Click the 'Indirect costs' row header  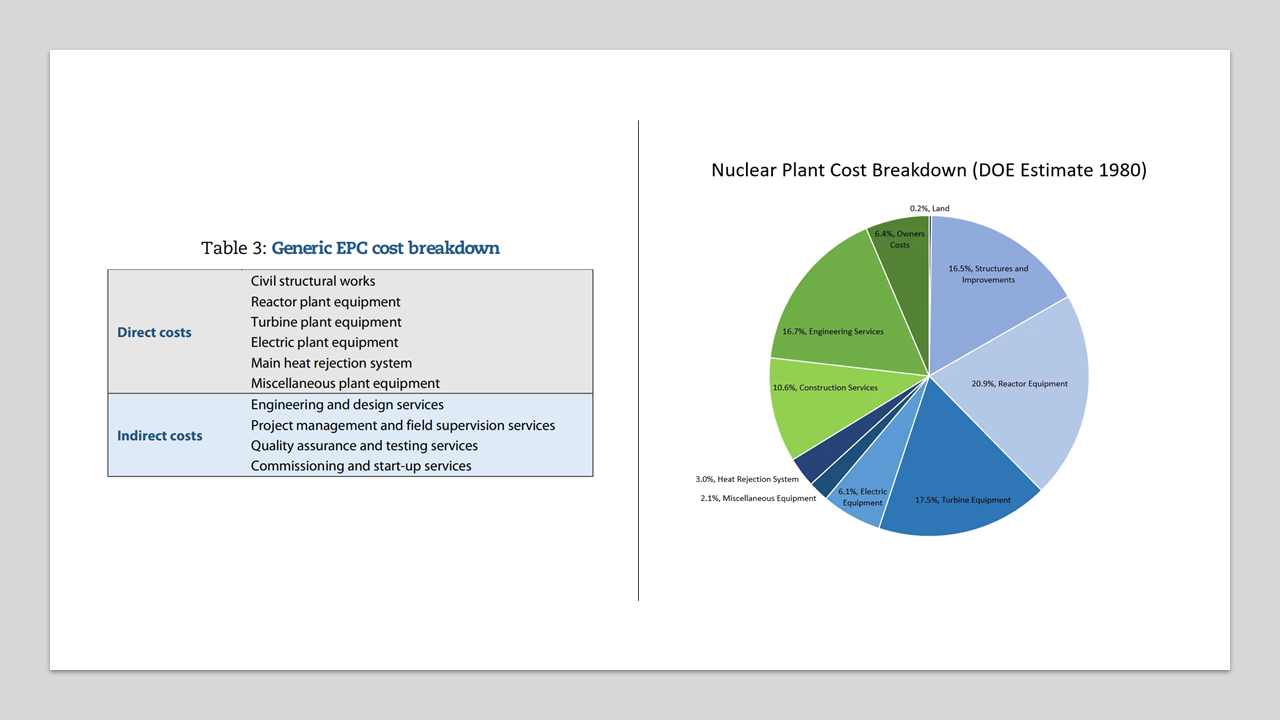coord(160,436)
